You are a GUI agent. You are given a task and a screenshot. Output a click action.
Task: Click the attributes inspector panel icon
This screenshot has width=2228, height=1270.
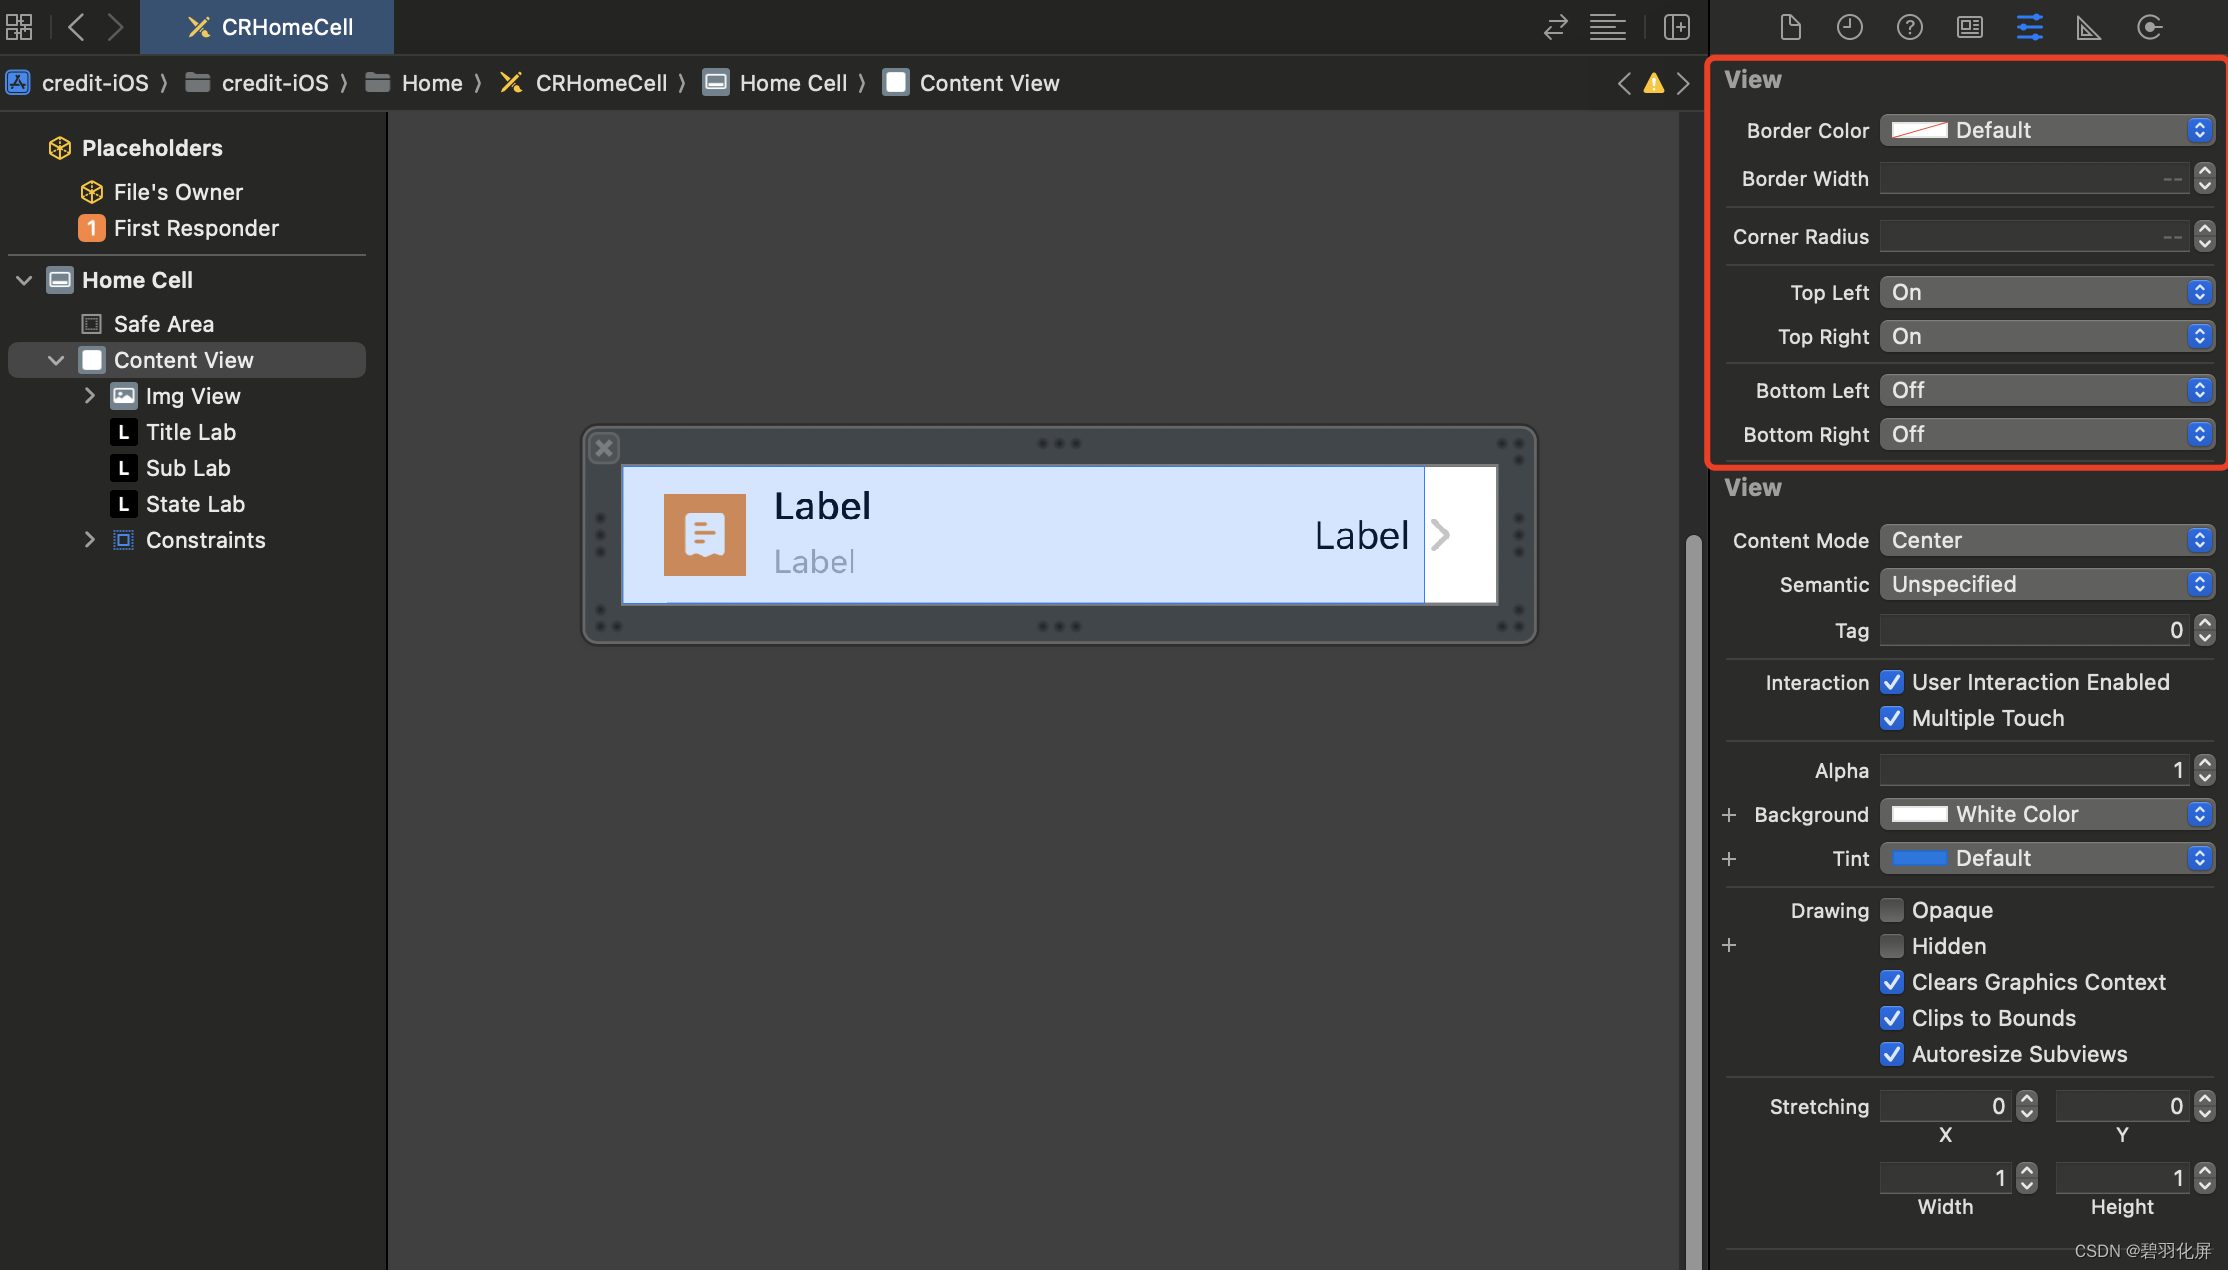coord(2029,26)
